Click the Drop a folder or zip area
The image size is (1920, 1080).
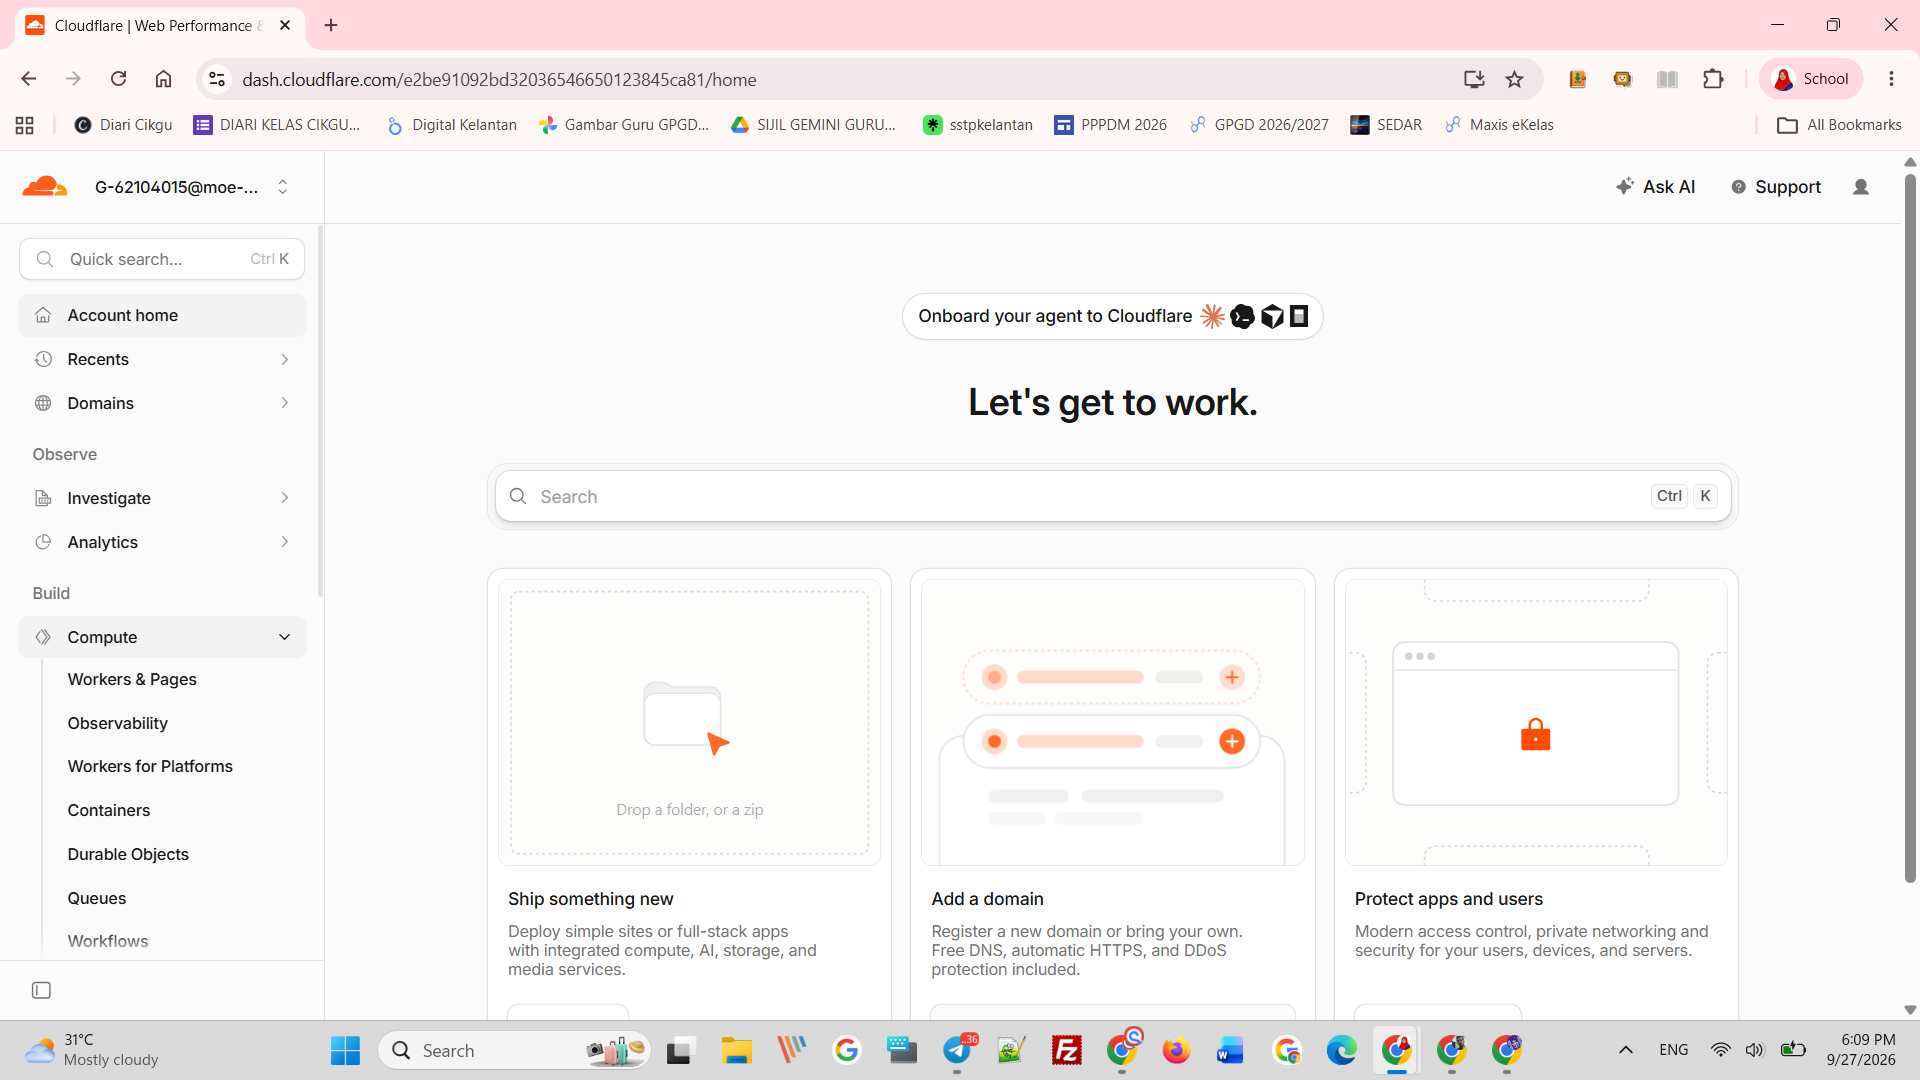coord(689,722)
